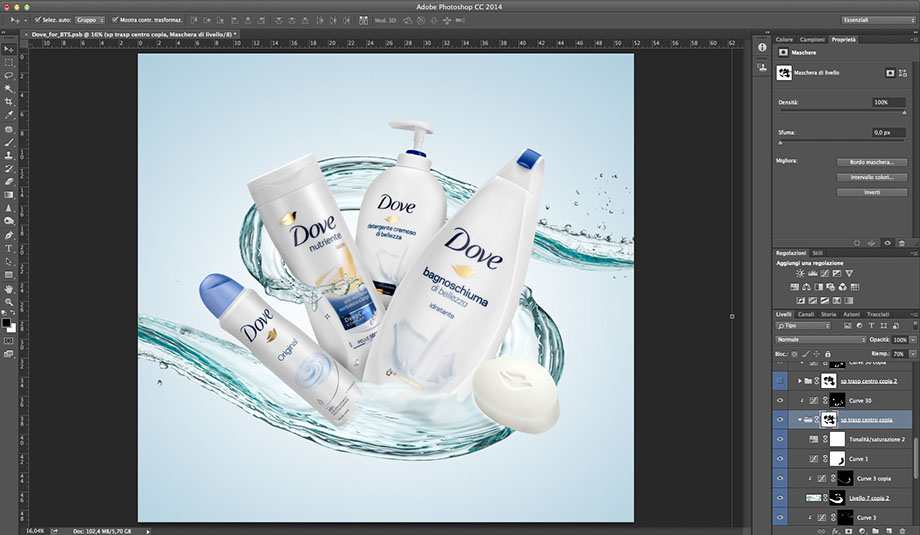The image size is (920, 535).
Task: Open the Essenziali workspace dropdown
Action: pos(877,20)
